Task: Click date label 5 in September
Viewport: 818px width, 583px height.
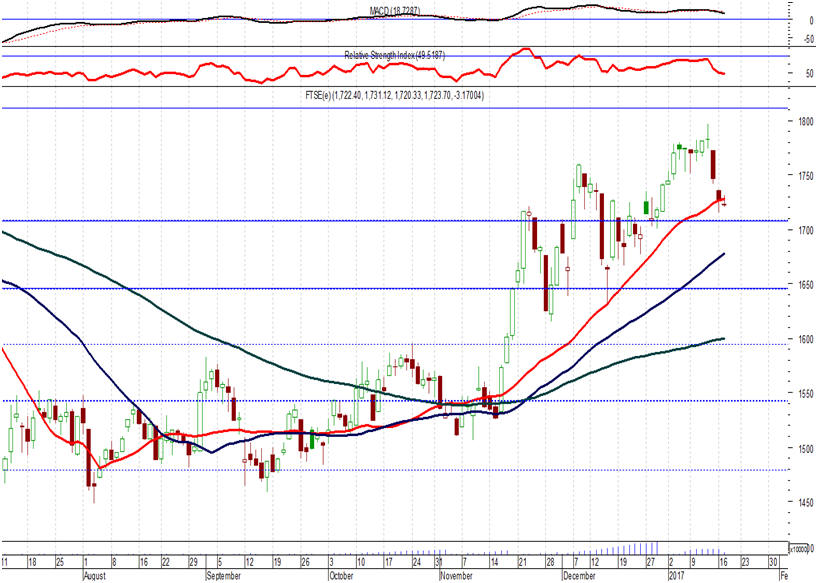Action: click(220, 563)
